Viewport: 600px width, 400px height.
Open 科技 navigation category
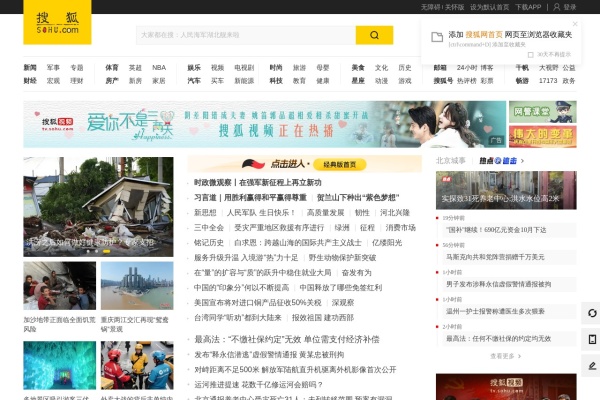(x=276, y=80)
